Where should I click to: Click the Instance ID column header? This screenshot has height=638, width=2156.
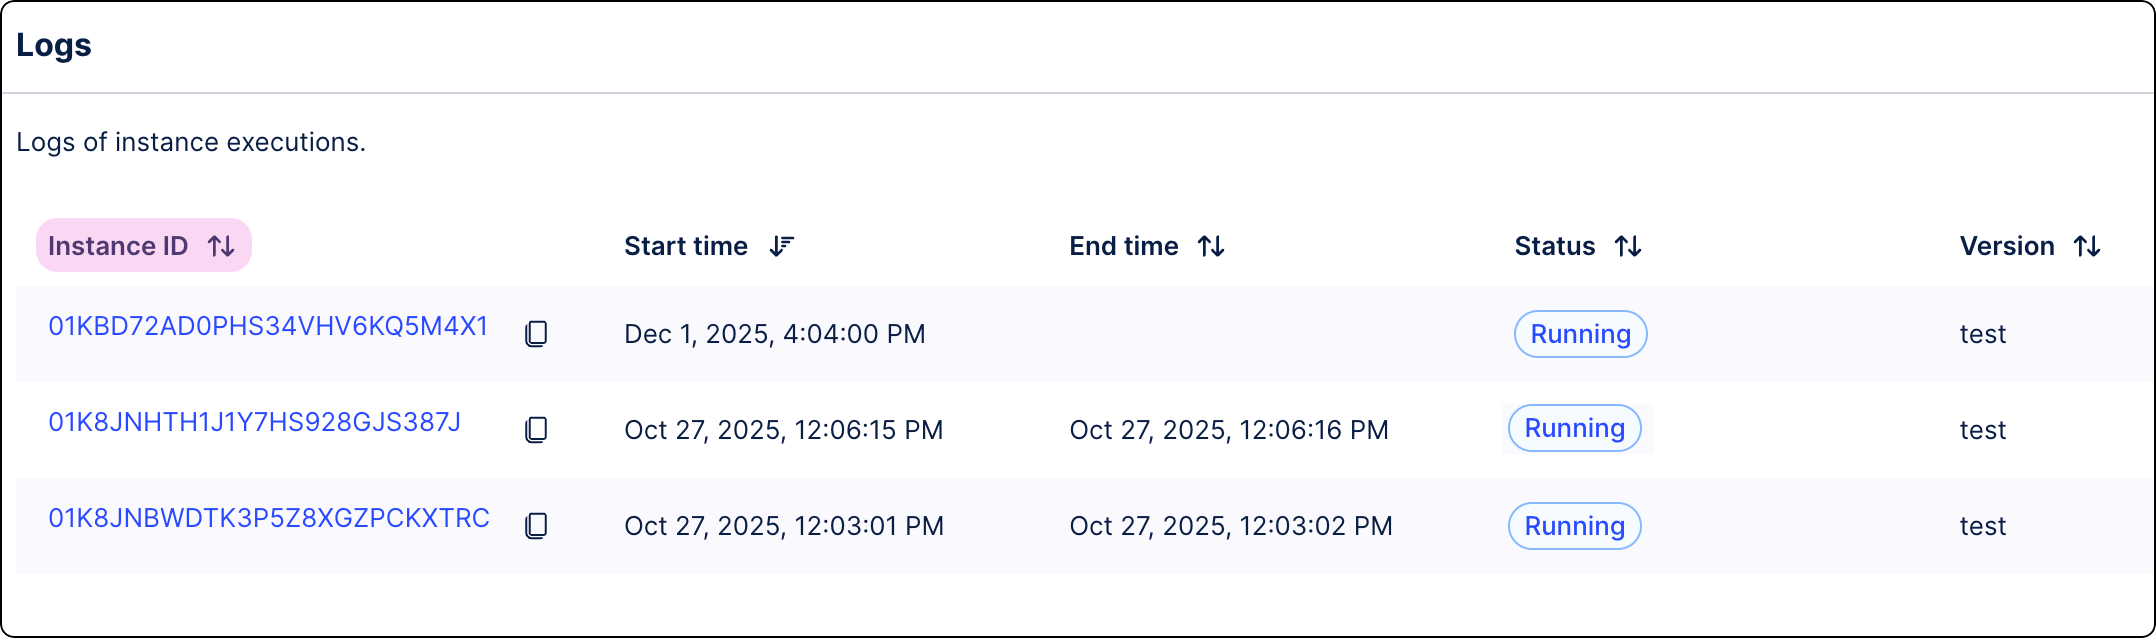point(118,246)
